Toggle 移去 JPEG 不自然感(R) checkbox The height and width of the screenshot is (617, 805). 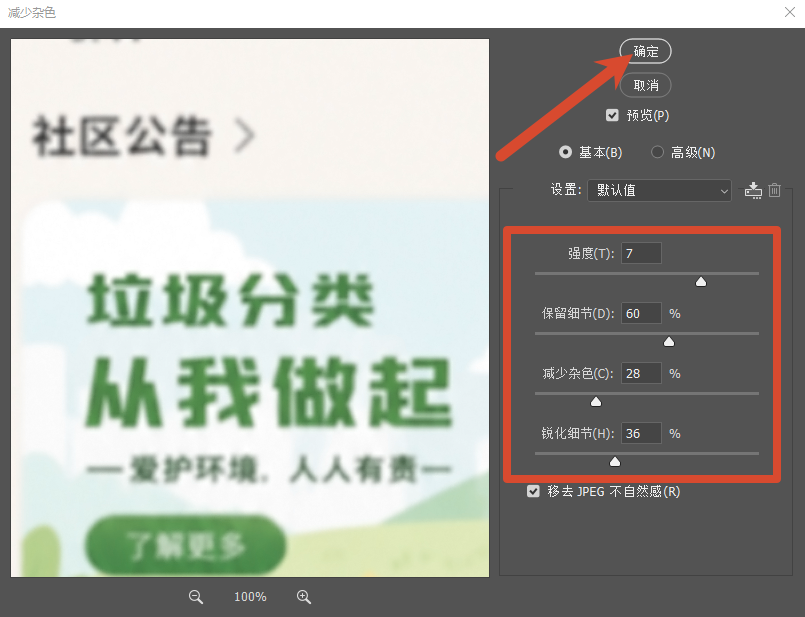pos(533,491)
